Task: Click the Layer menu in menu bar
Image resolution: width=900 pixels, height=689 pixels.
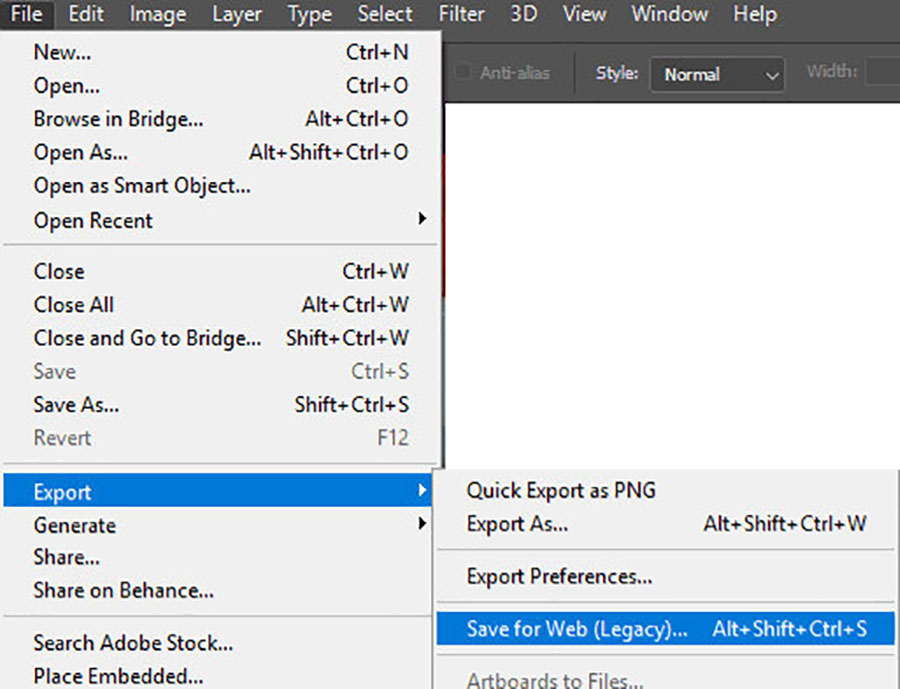Action: [x=236, y=15]
